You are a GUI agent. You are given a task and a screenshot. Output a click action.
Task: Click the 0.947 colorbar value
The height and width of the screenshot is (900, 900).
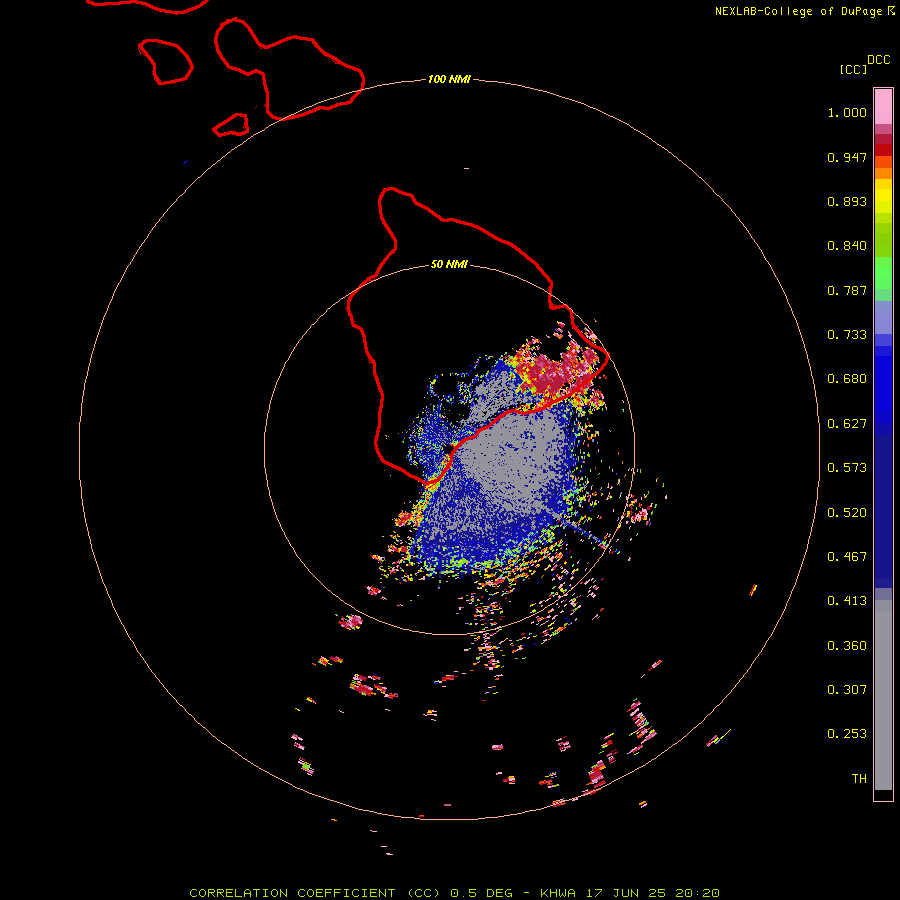pyautogui.click(x=847, y=157)
